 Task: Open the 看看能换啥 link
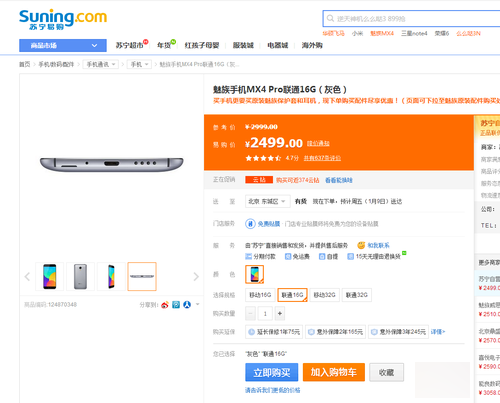(339, 180)
